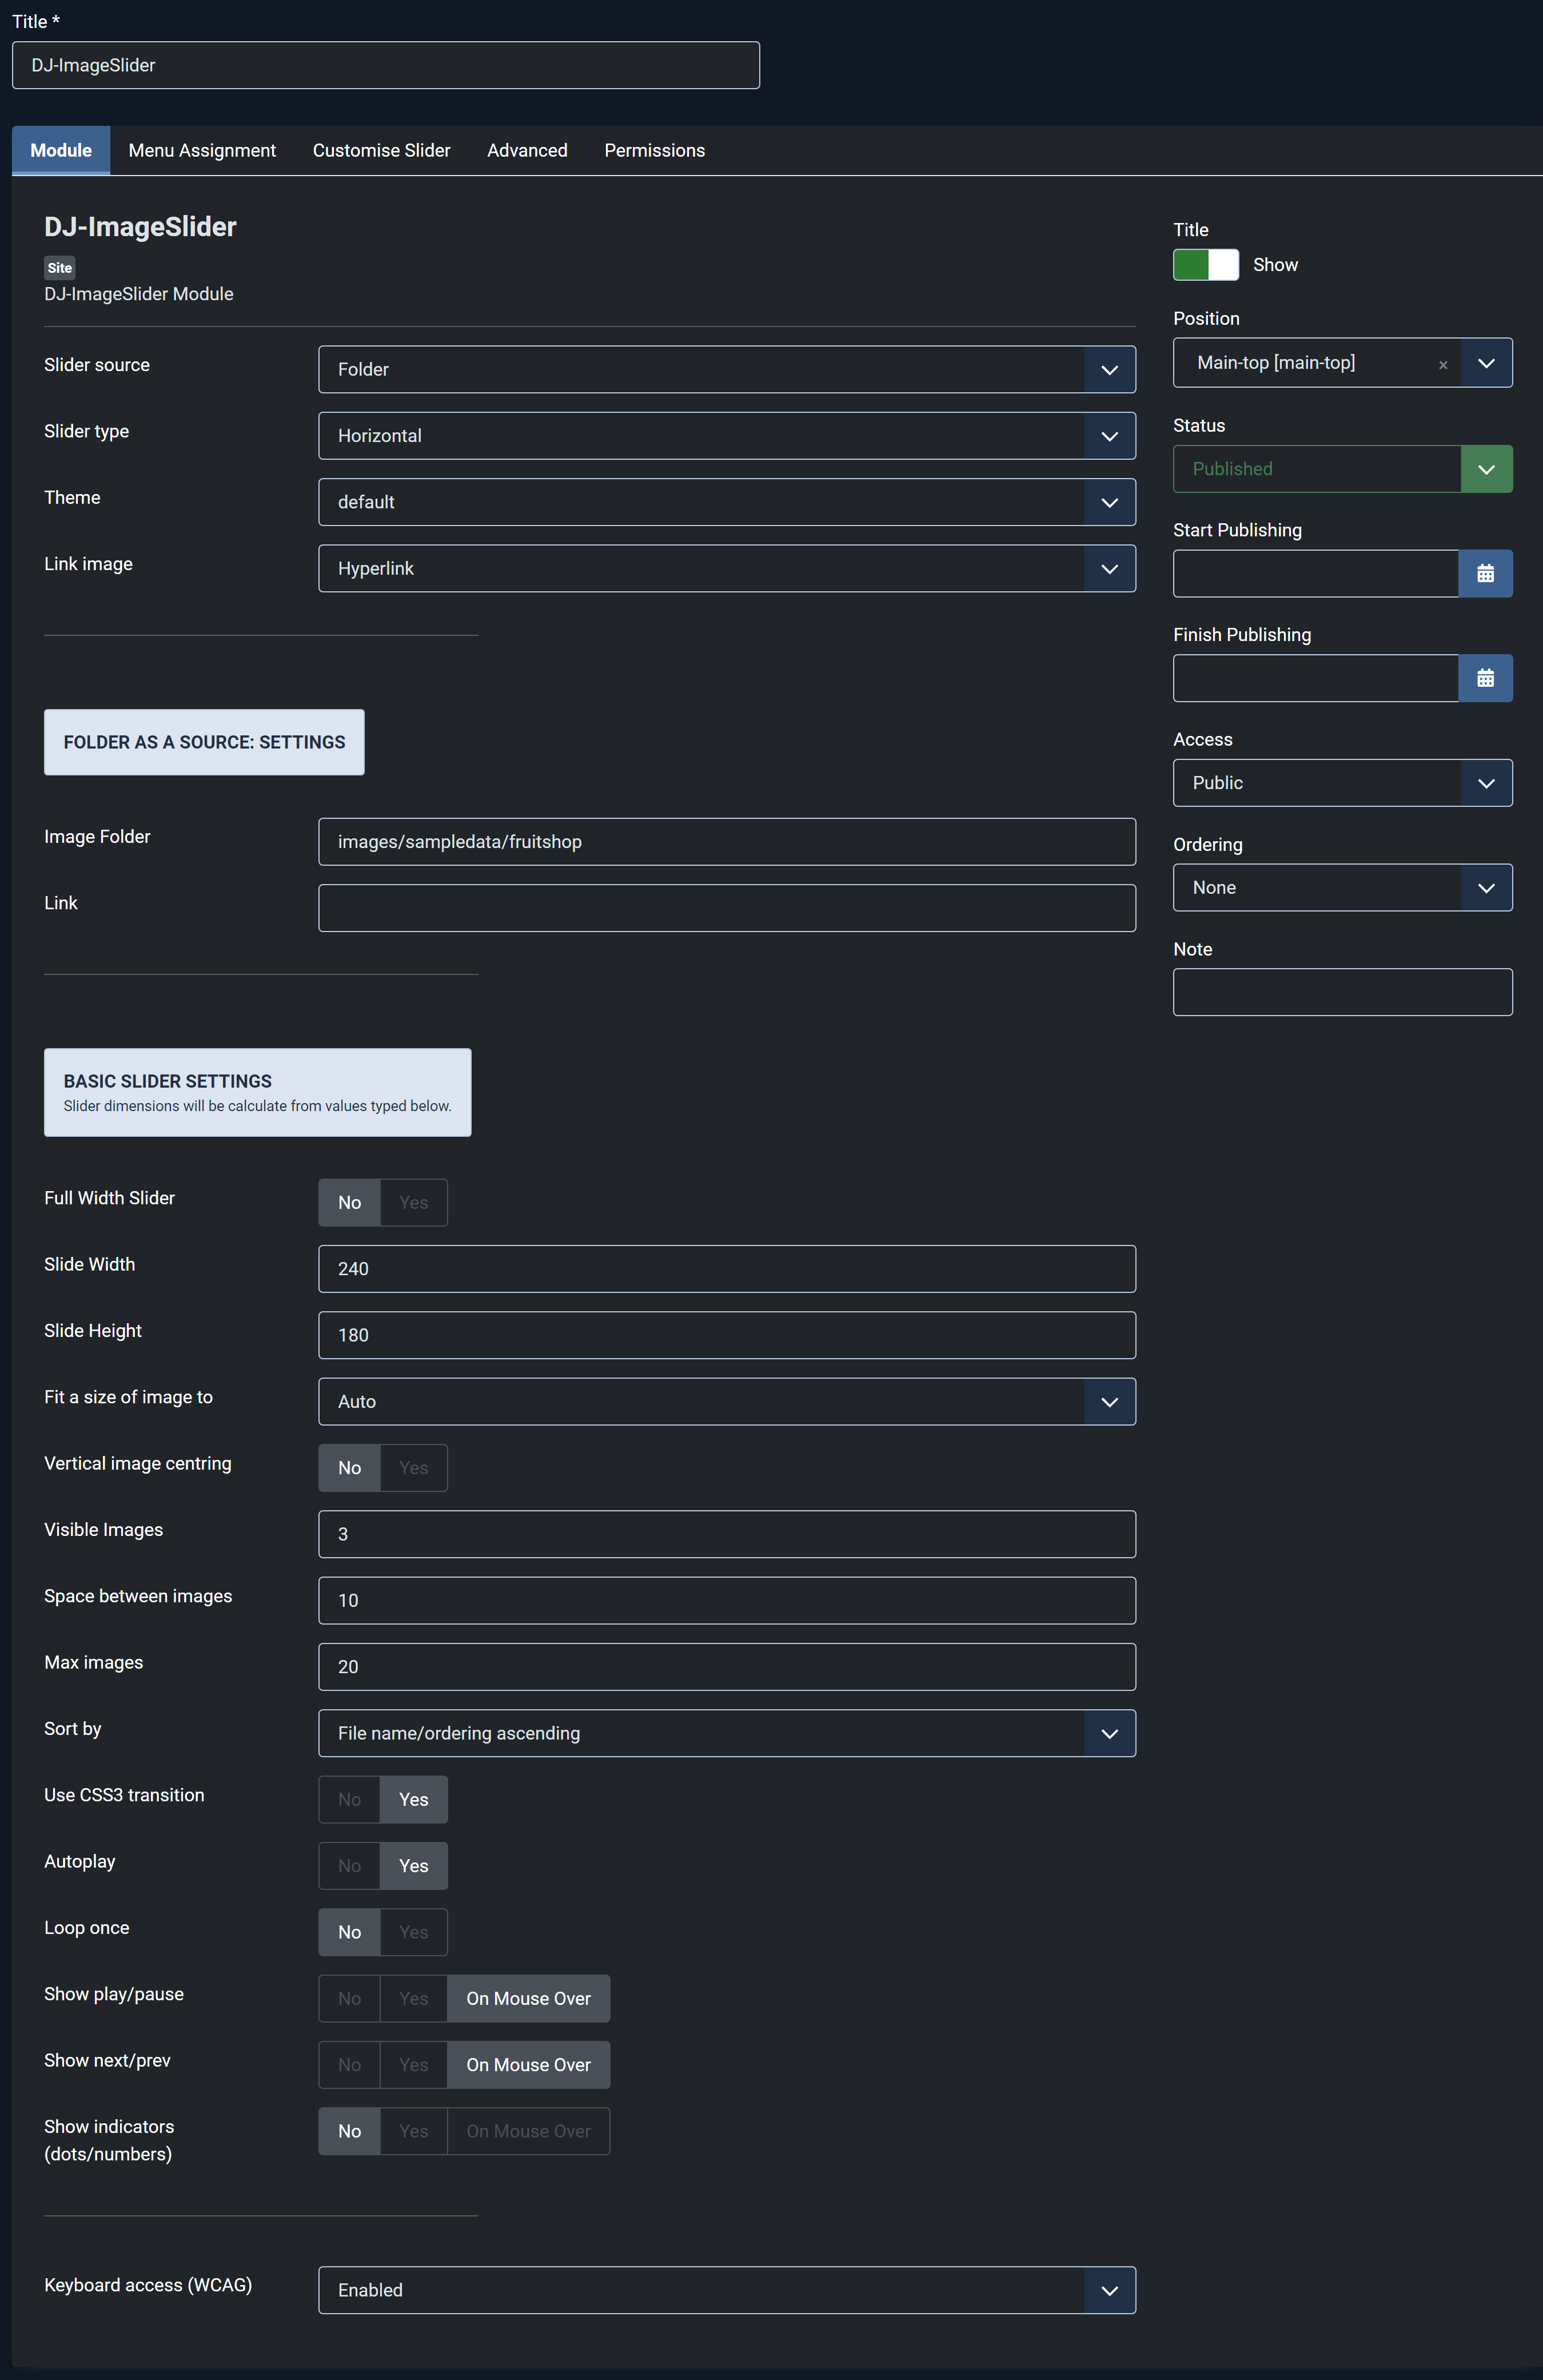Choose On Mouse Over for Show indicators
Viewport: 1543px width, 2380px height.
pyautogui.click(x=528, y=2131)
